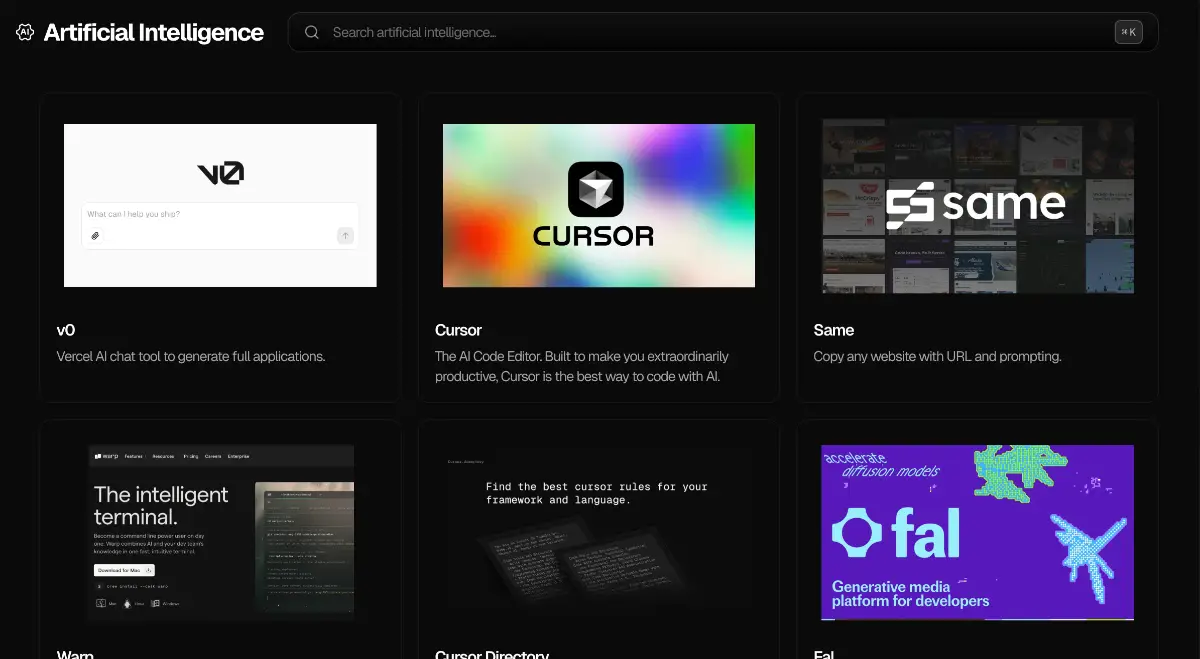Click the Cursor AI Code Editor description

click(x=582, y=366)
